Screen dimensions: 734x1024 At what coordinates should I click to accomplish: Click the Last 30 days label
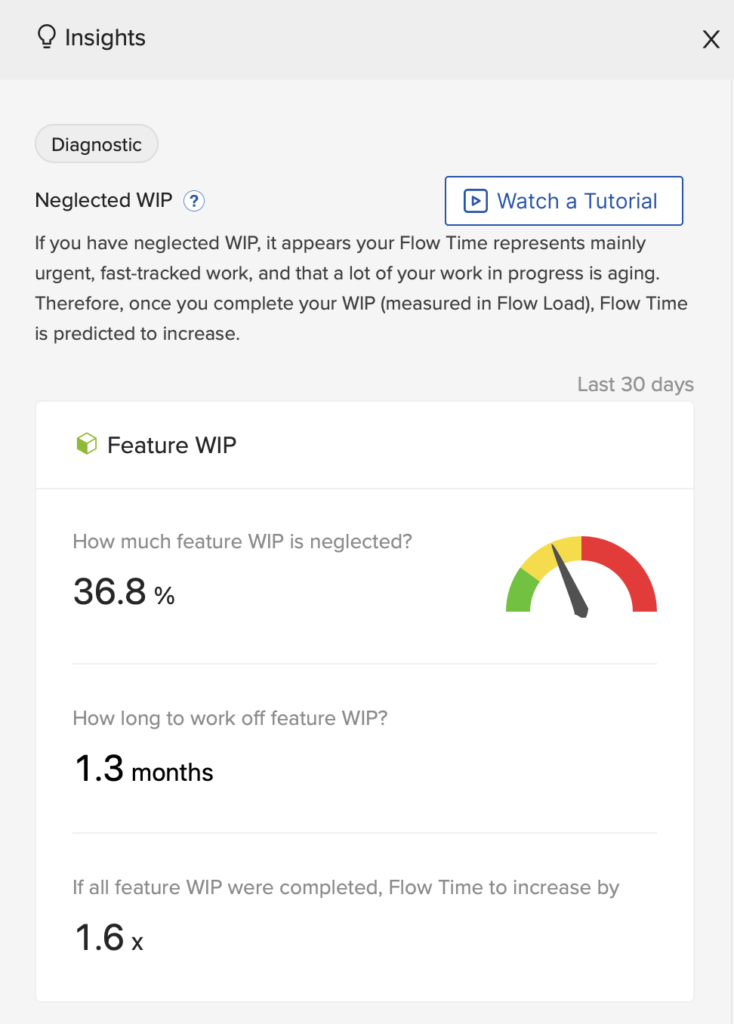[x=635, y=384]
